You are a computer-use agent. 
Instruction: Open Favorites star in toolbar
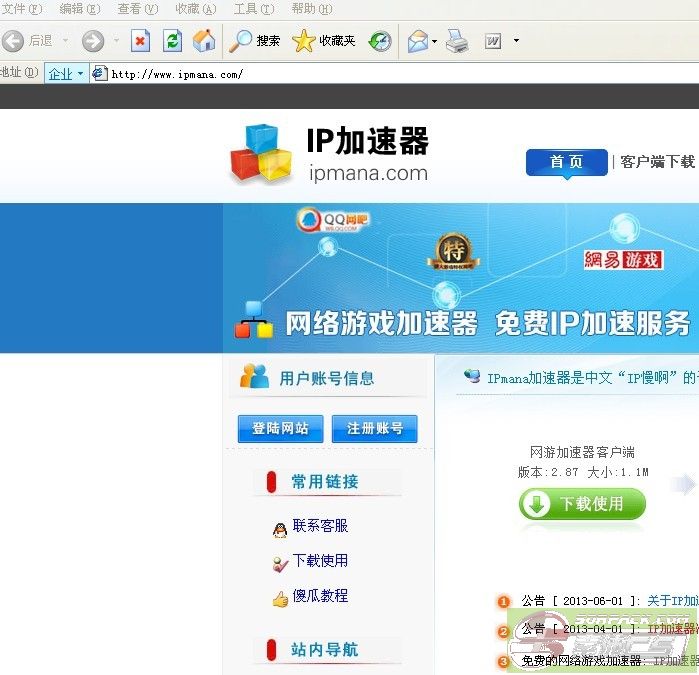(323, 41)
